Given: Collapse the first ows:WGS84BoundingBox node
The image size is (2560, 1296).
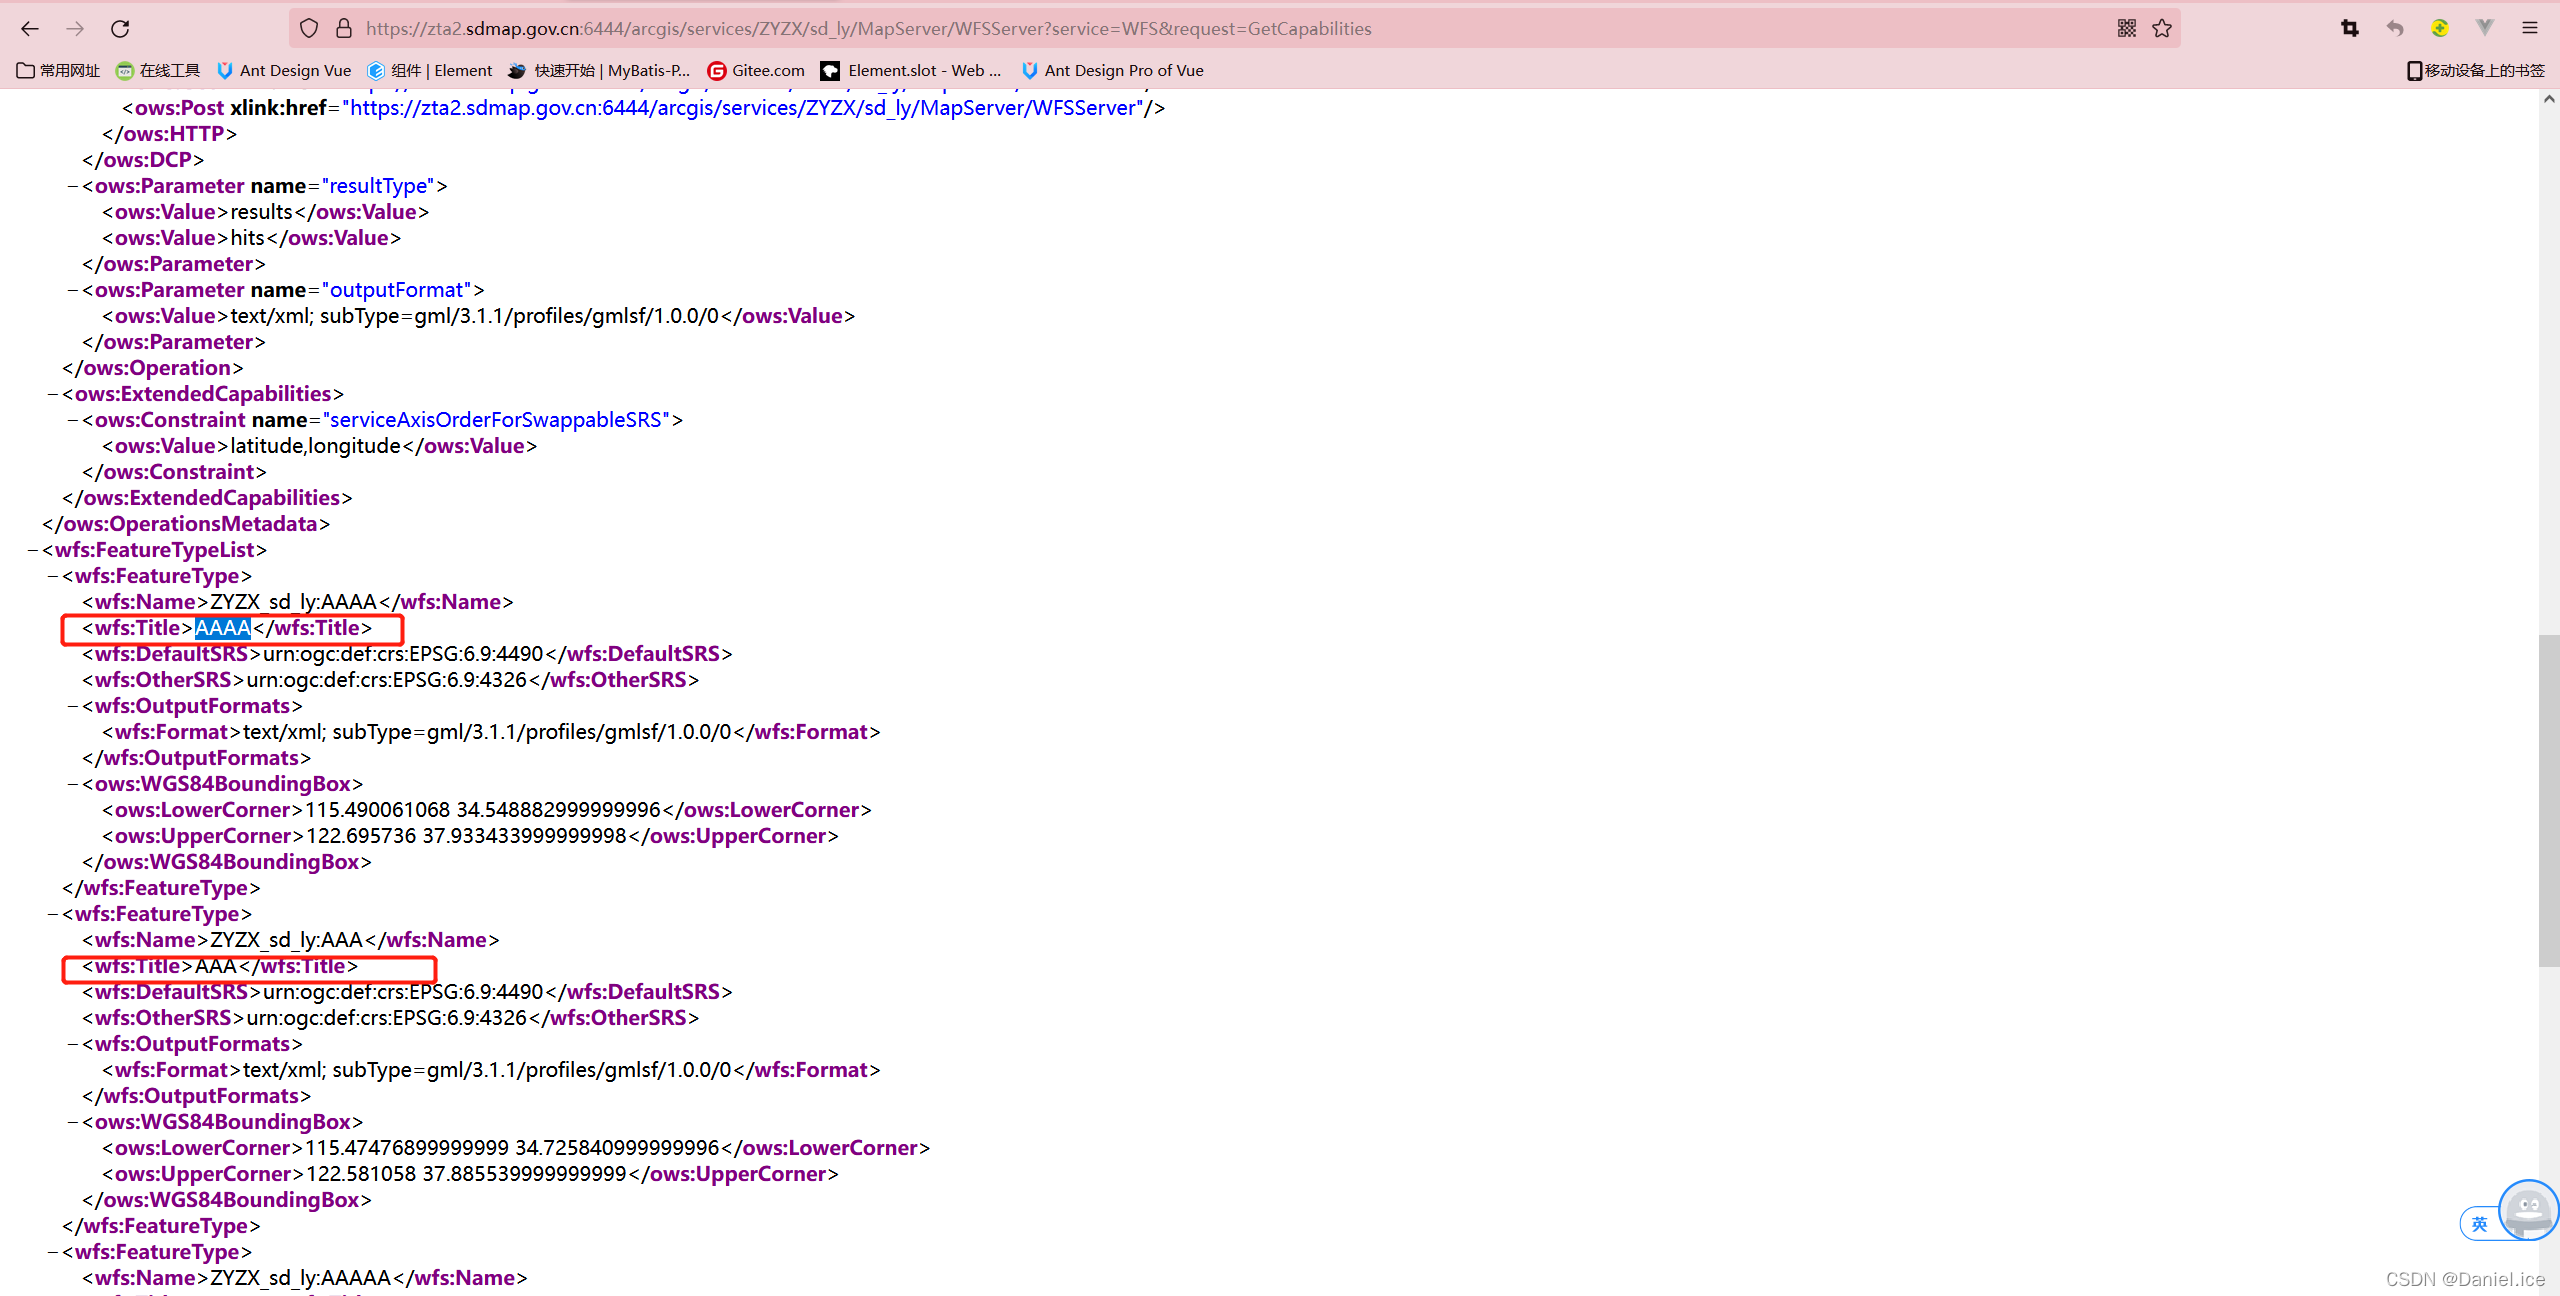Looking at the screenshot, I should [x=72, y=784].
